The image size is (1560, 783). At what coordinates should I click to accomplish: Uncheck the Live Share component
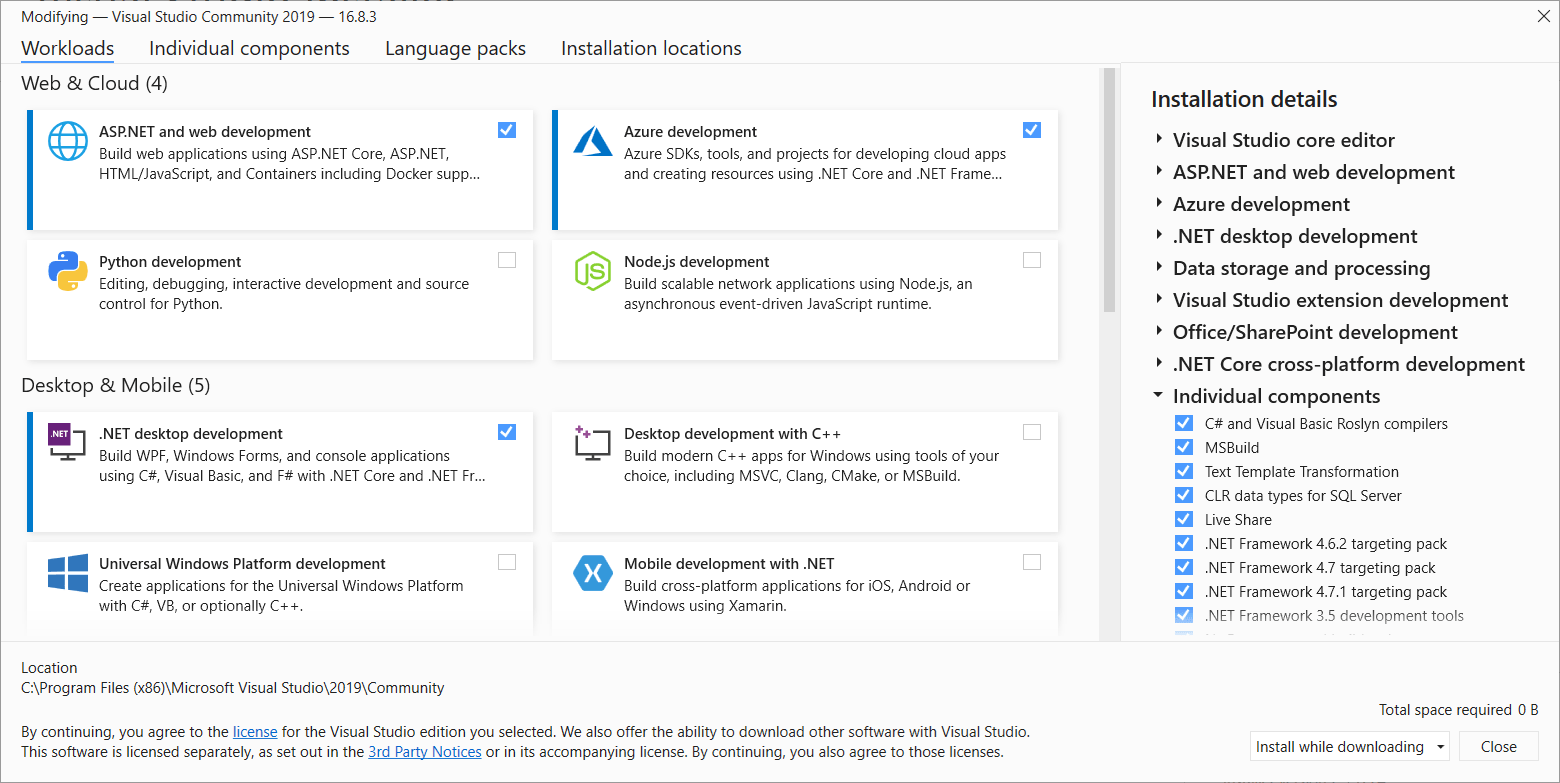click(x=1184, y=520)
